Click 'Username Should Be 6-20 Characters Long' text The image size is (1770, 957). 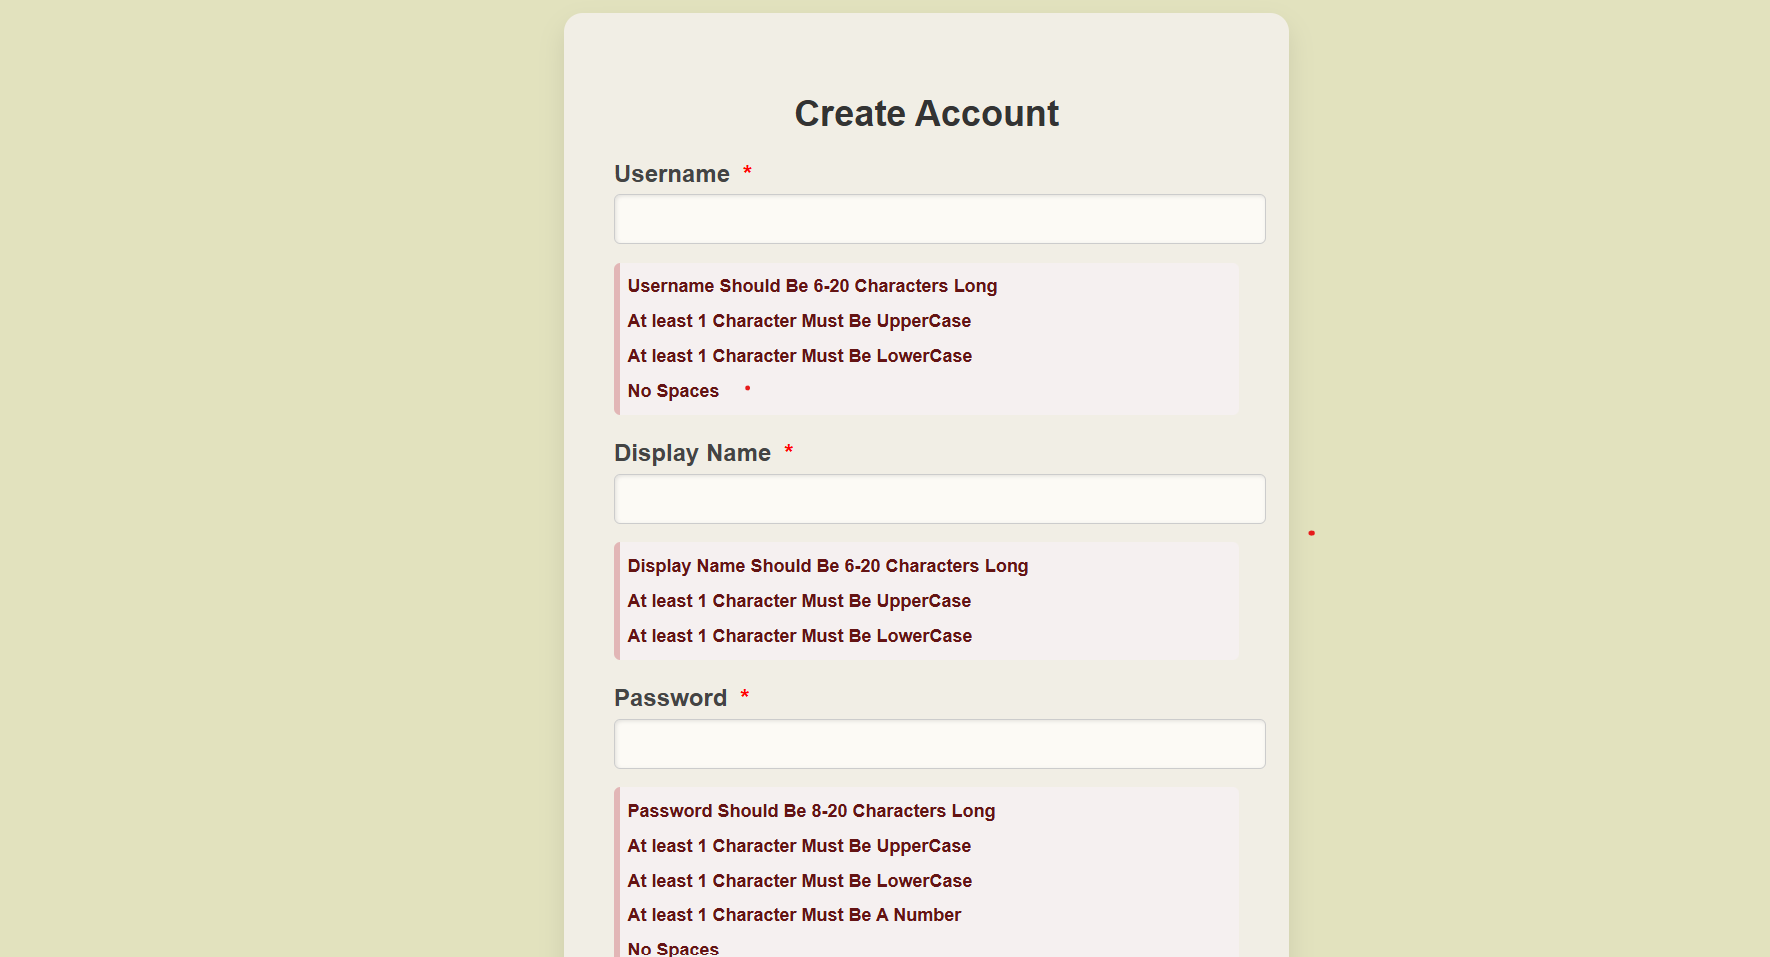811,286
